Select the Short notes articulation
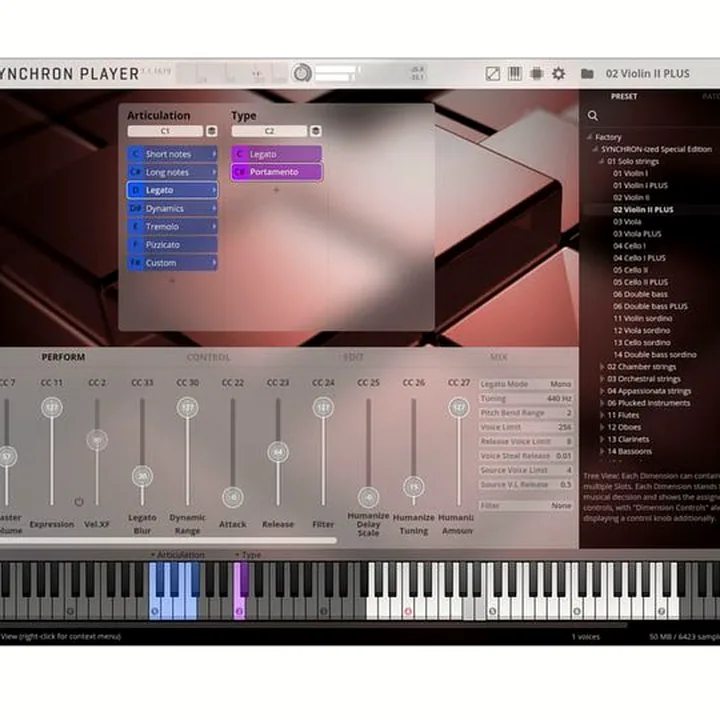 click(x=172, y=154)
